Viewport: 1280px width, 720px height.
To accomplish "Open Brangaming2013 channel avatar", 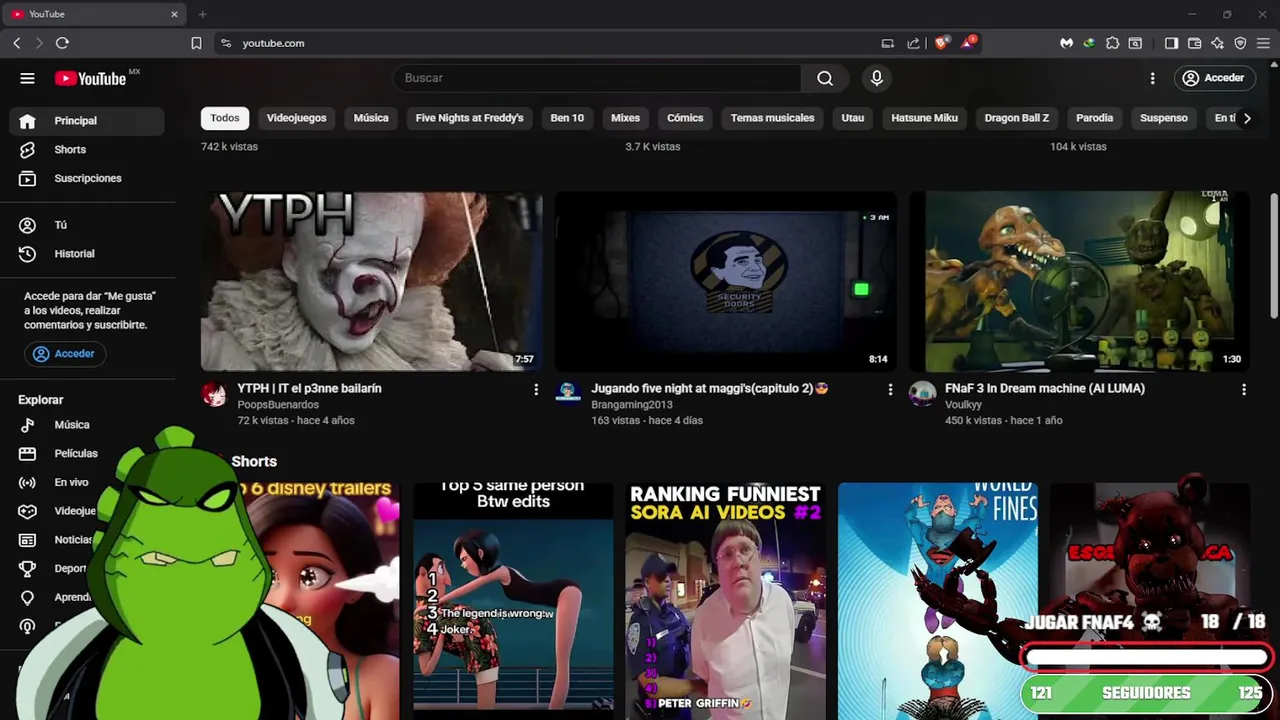I will [x=568, y=394].
